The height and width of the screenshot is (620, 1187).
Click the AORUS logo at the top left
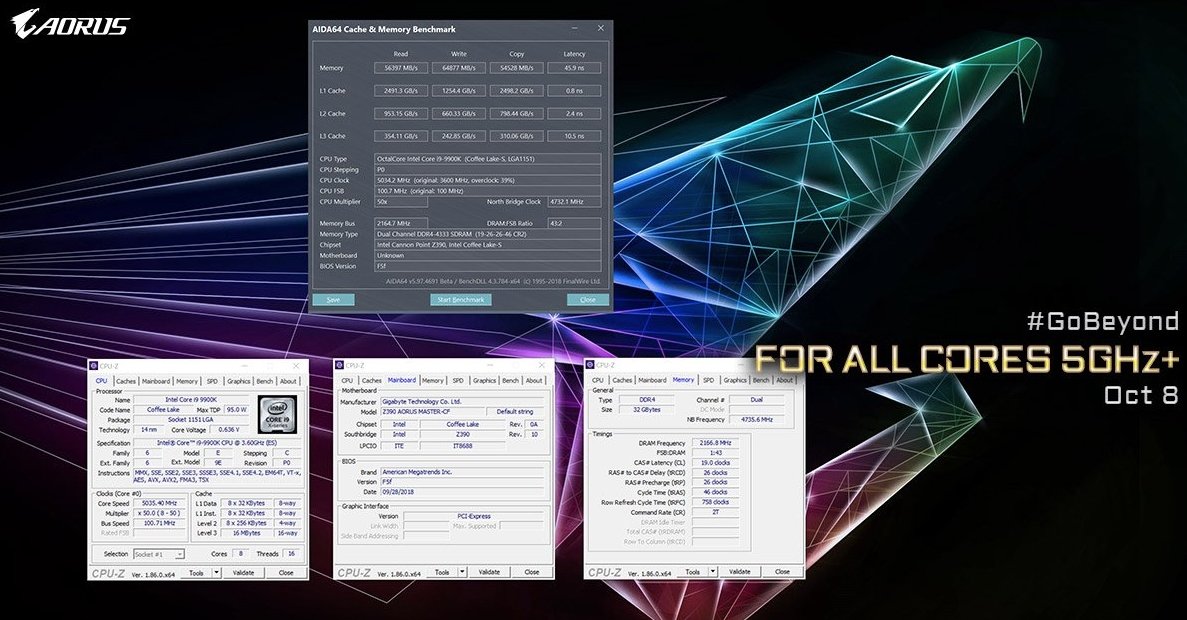70,23
